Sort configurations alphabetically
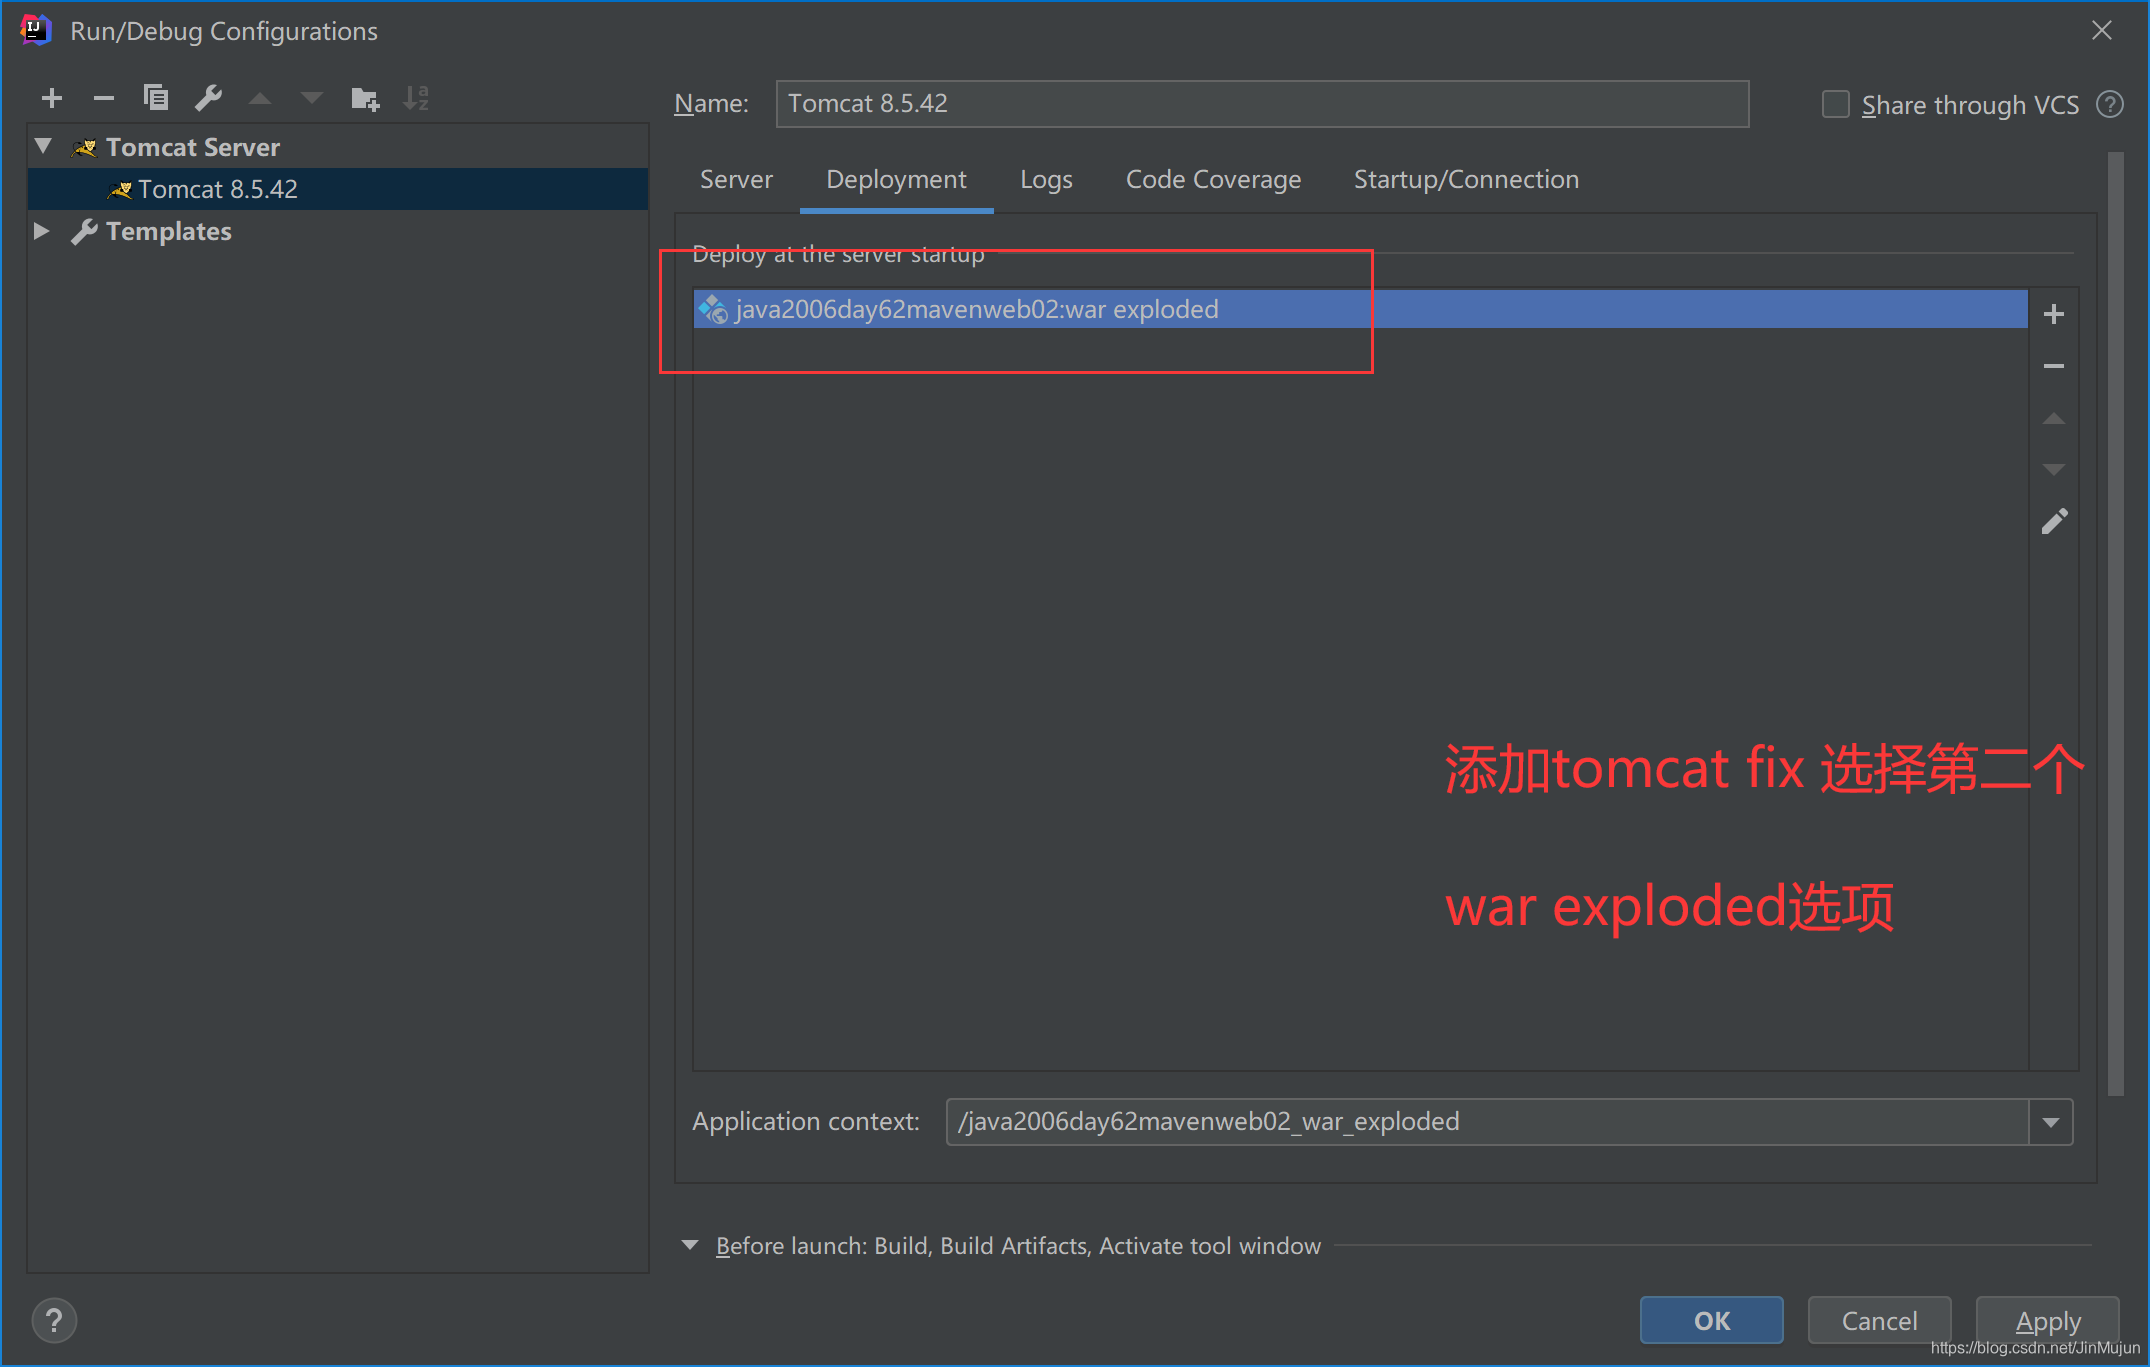Screen dimensions: 2150x1367 [416, 98]
